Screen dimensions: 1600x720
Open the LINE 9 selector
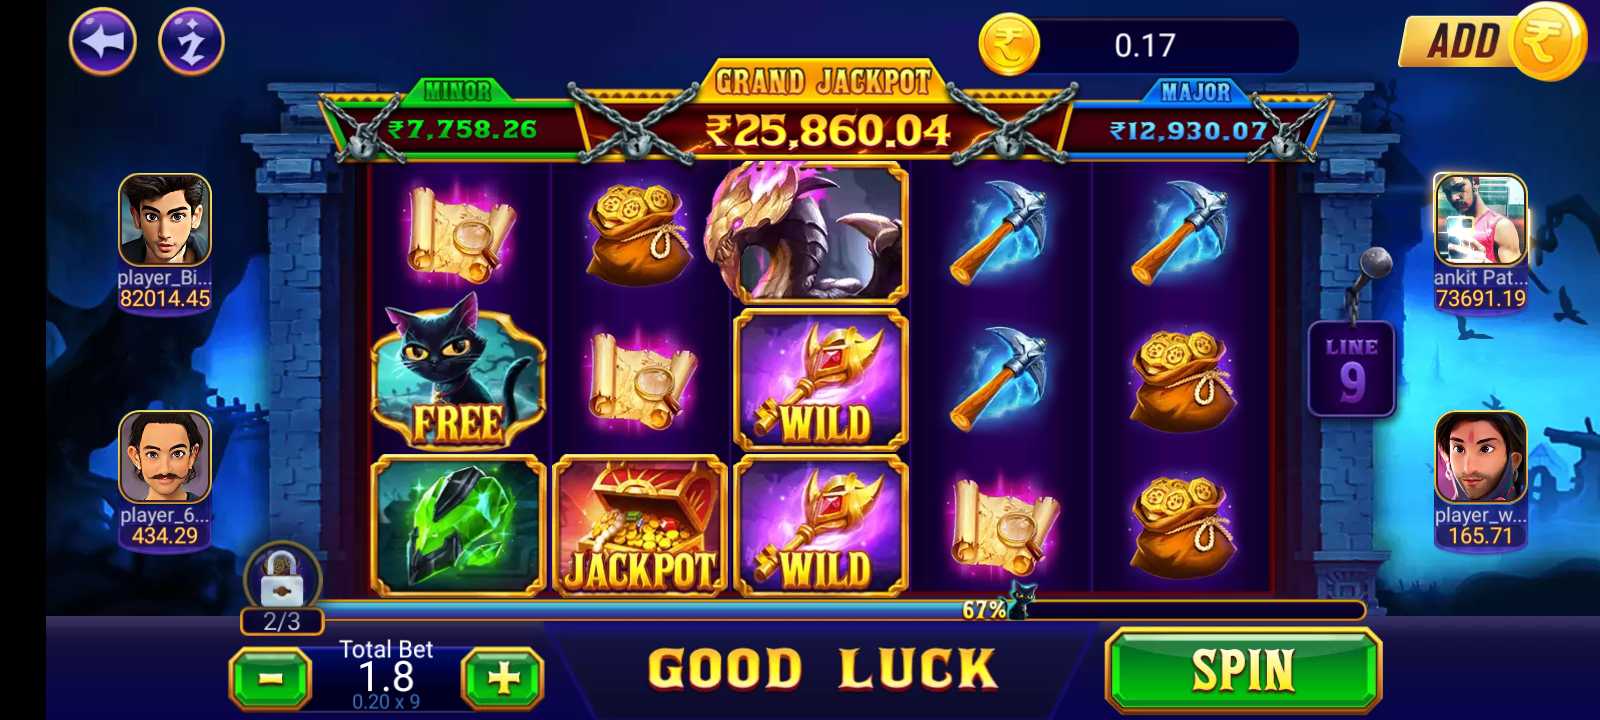[x=1351, y=369]
